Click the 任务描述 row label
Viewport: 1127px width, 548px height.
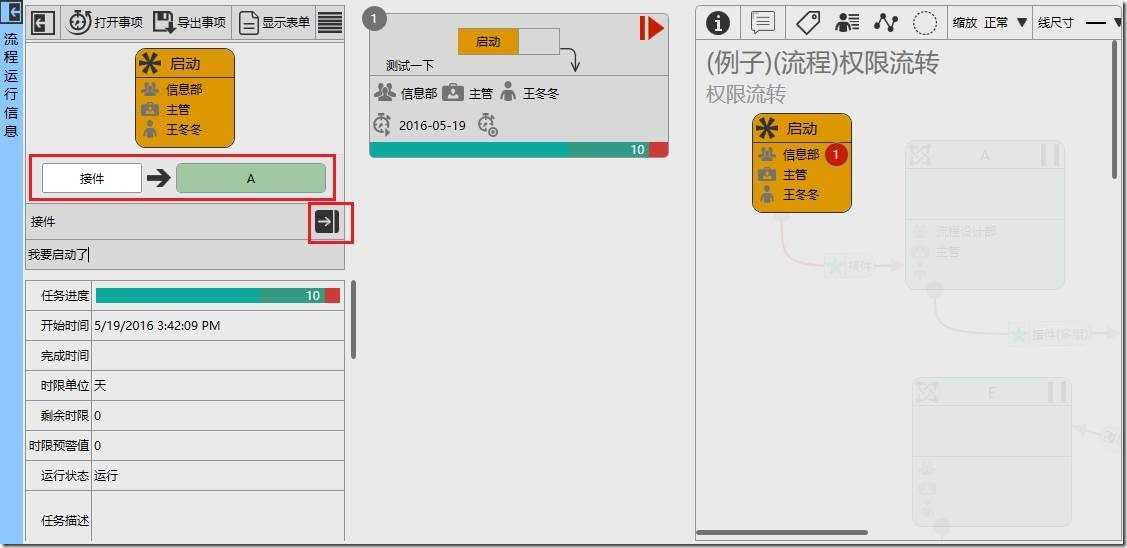click(x=66, y=520)
